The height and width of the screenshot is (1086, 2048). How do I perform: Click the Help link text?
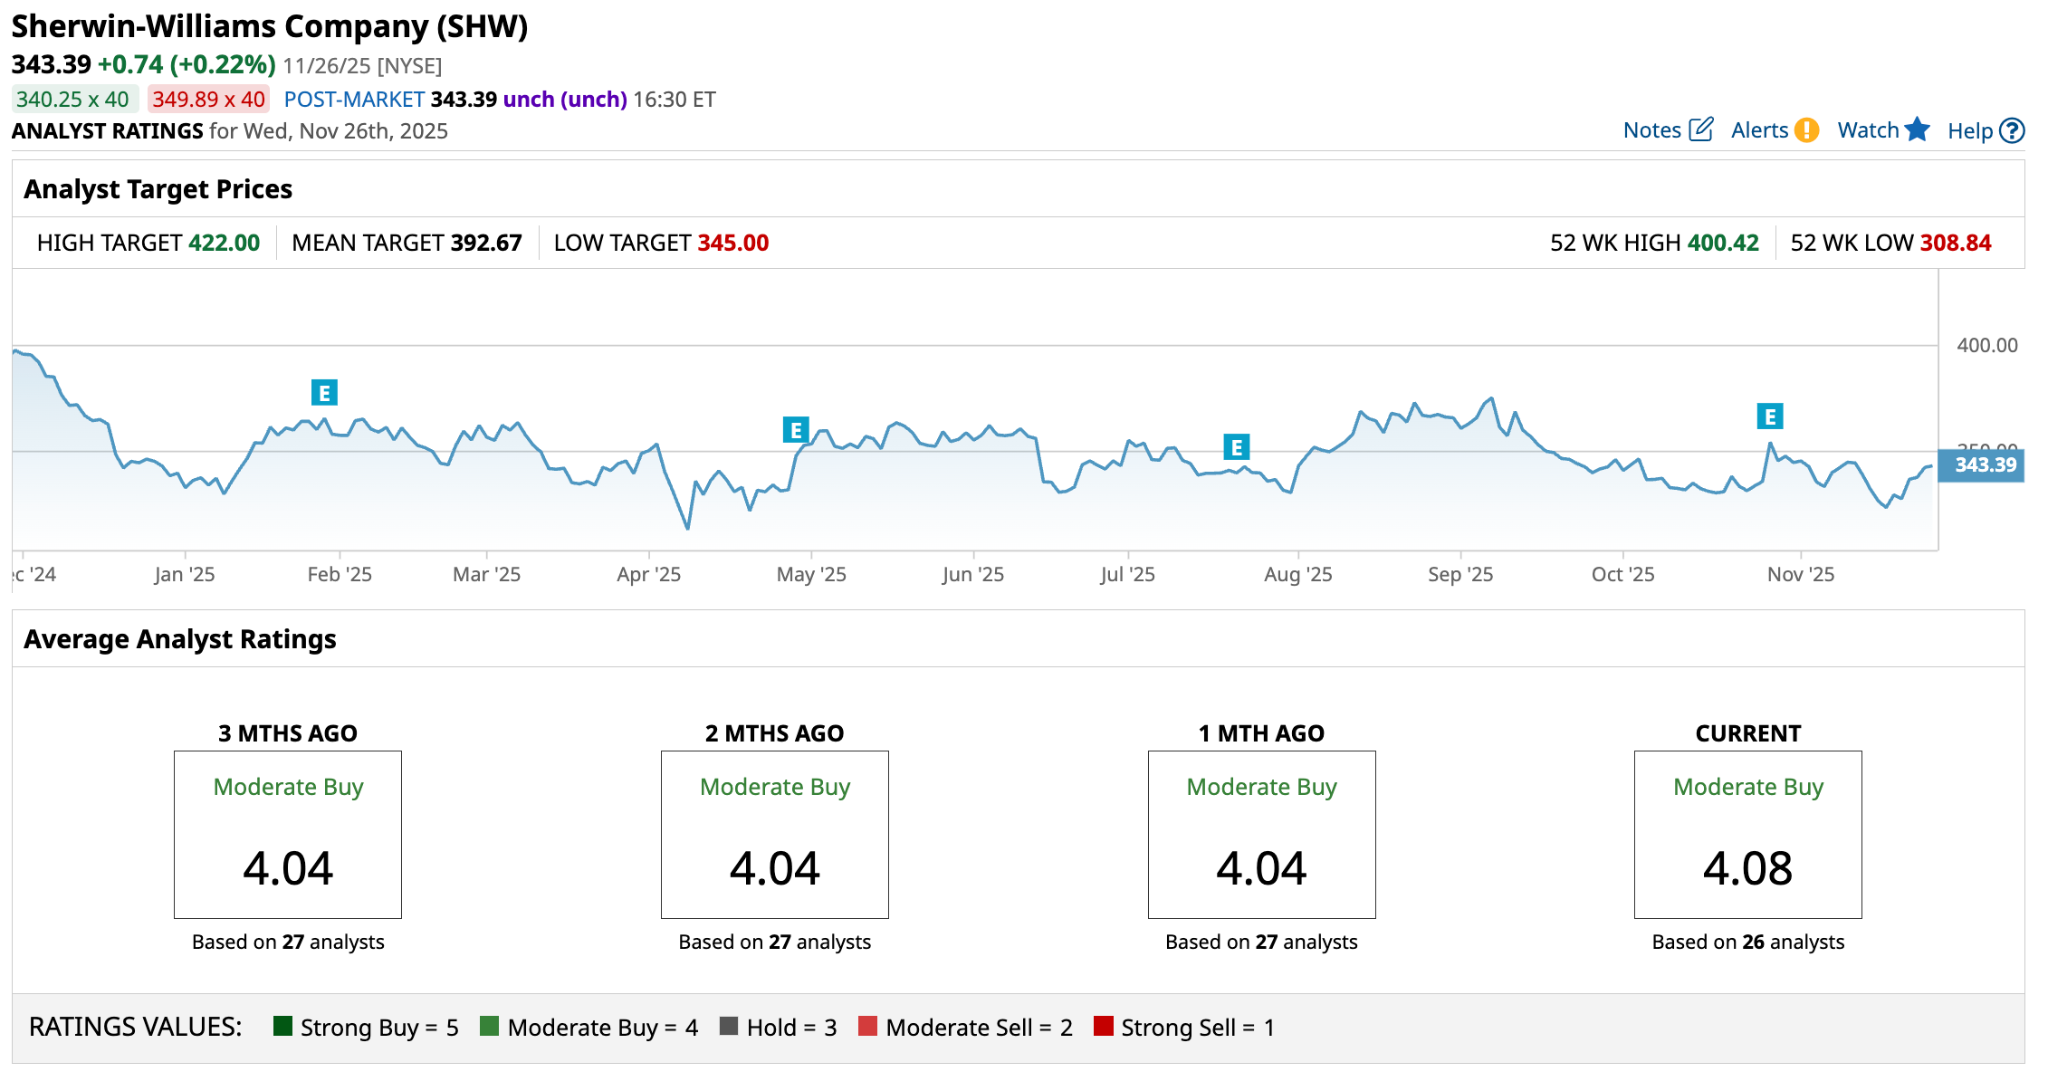click(x=1969, y=131)
